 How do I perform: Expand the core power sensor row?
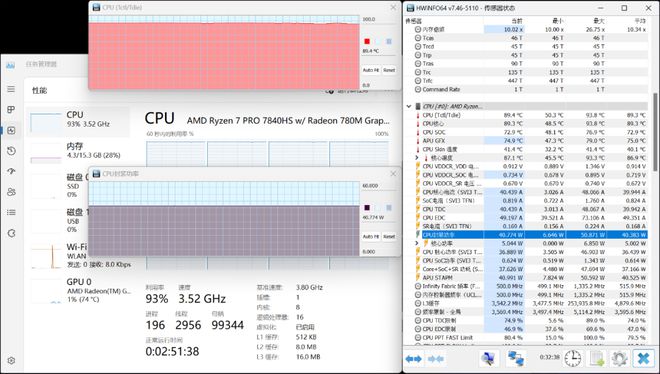click(417, 243)
